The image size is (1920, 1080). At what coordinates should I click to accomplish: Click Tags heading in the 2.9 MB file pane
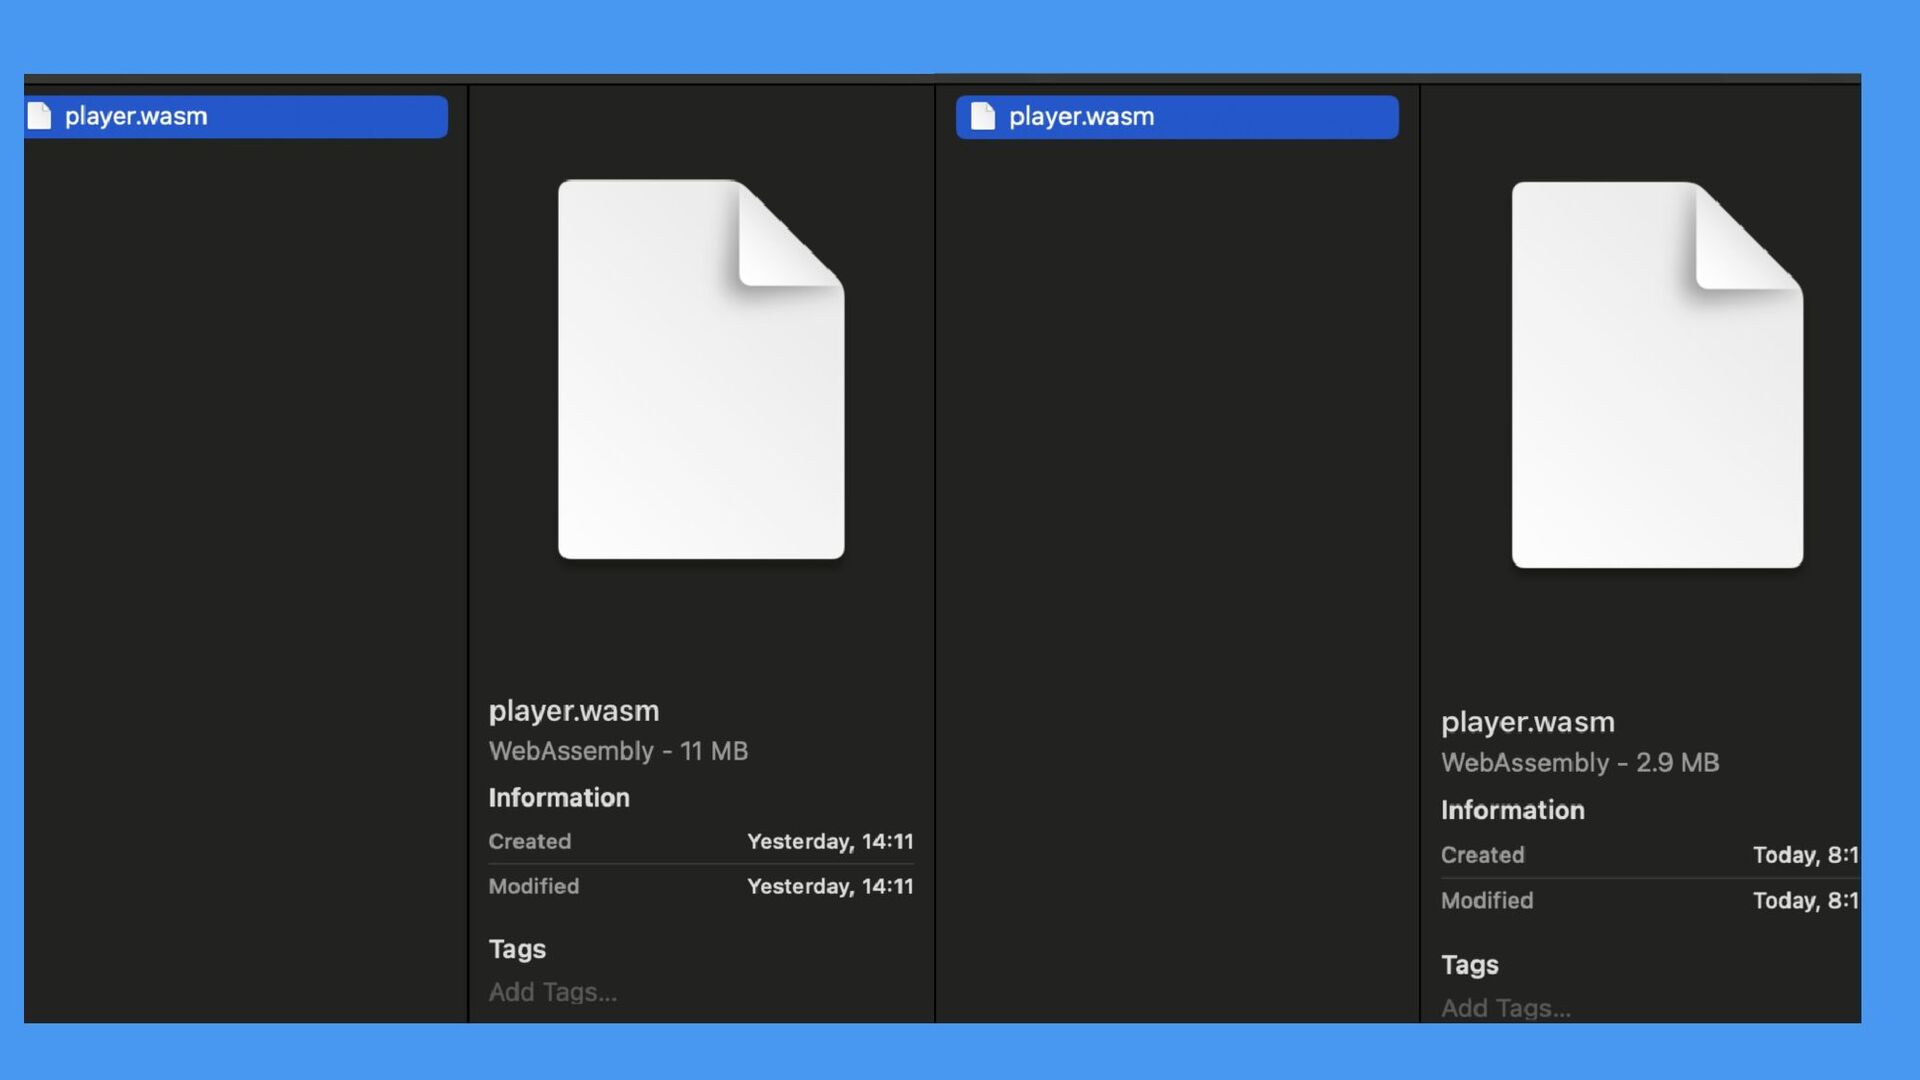[1469, 965]
